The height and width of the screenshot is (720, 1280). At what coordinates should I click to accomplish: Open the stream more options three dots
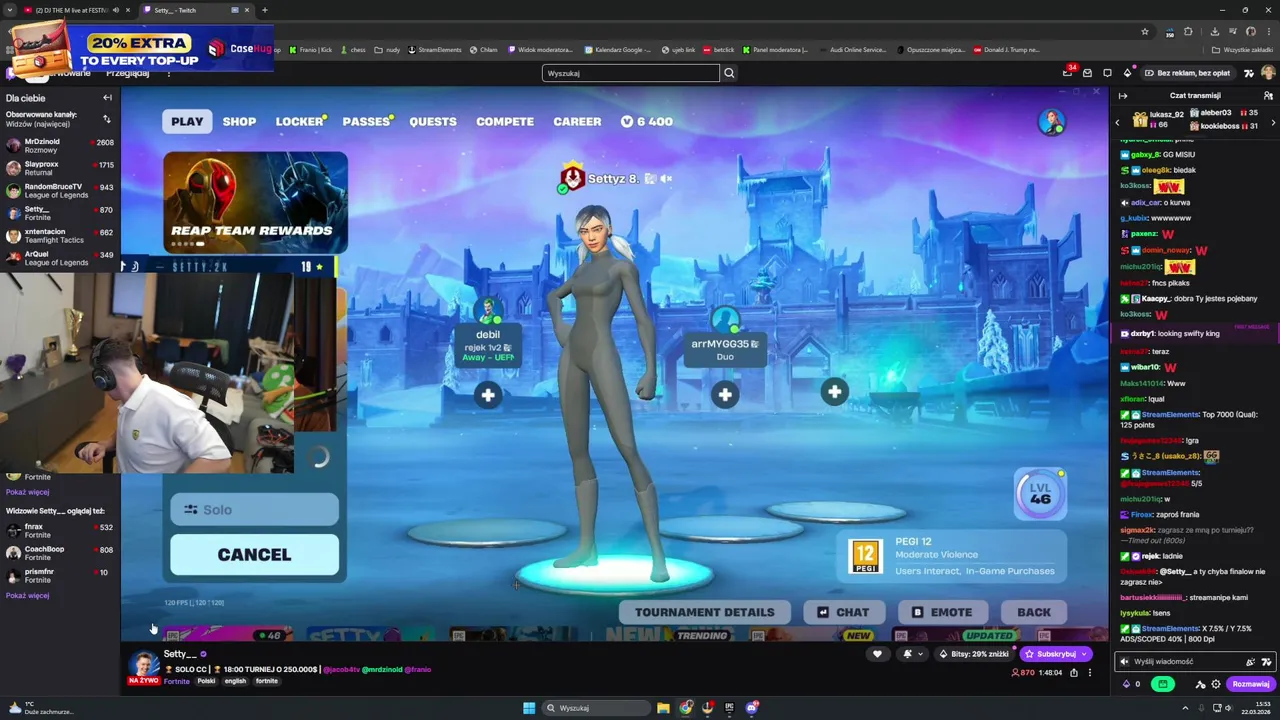pyautogui.click(x=1090, y=673)
